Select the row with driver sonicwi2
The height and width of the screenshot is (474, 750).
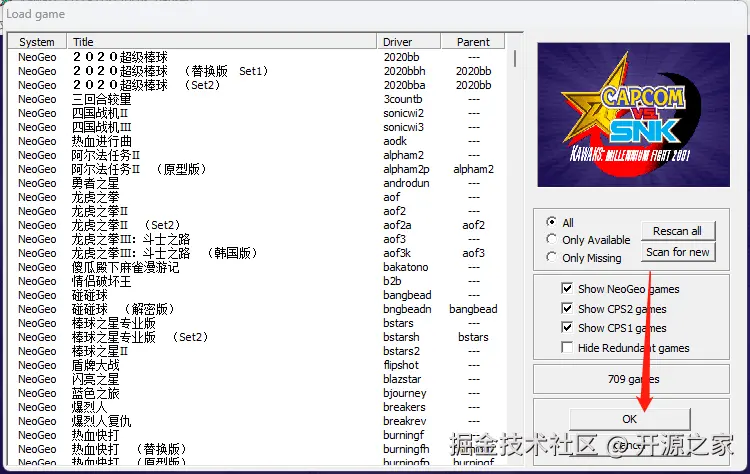256,113
